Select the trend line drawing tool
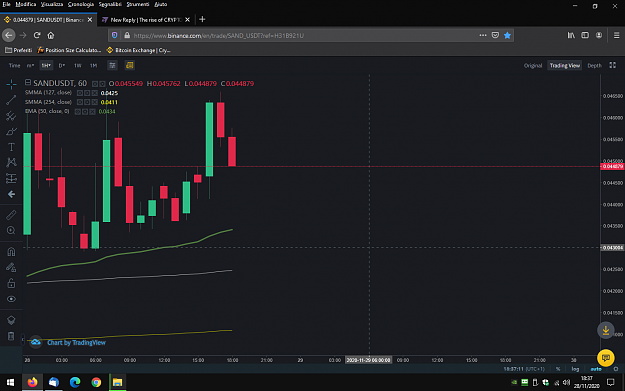625x391 pixels. tap(11, 100)
